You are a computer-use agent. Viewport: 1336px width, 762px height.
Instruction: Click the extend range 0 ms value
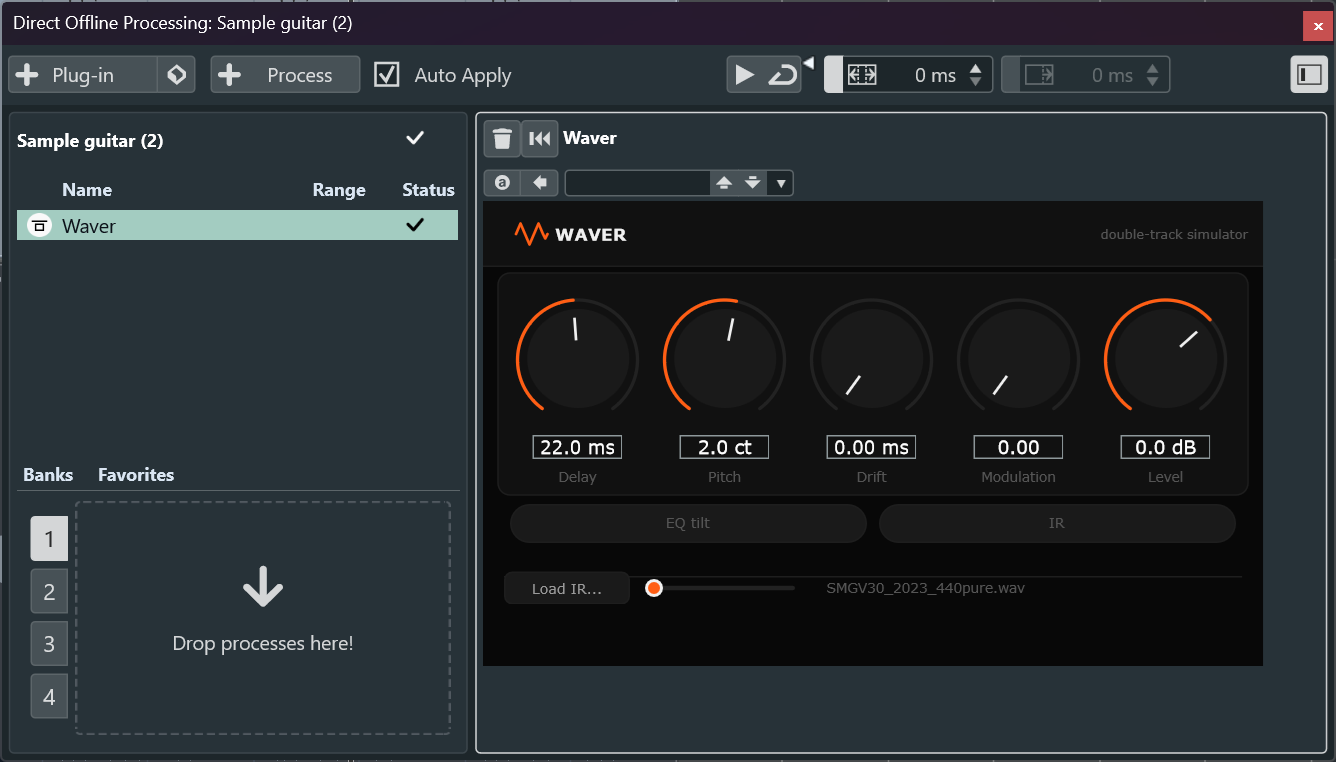coord(935,75)
